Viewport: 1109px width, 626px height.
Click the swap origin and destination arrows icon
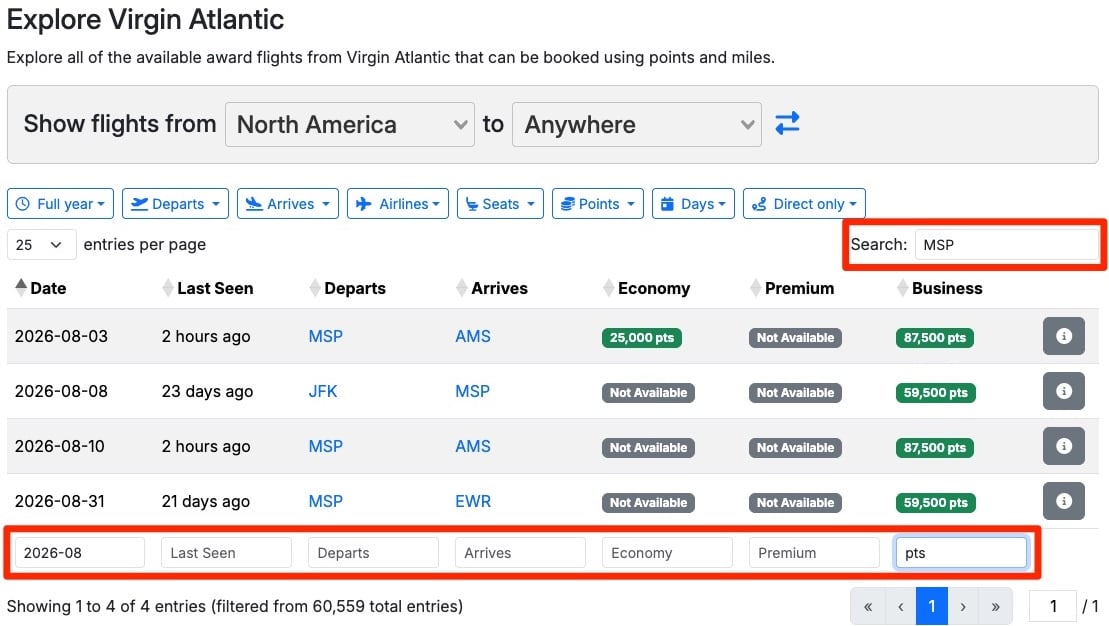click(x=786, y=124)
